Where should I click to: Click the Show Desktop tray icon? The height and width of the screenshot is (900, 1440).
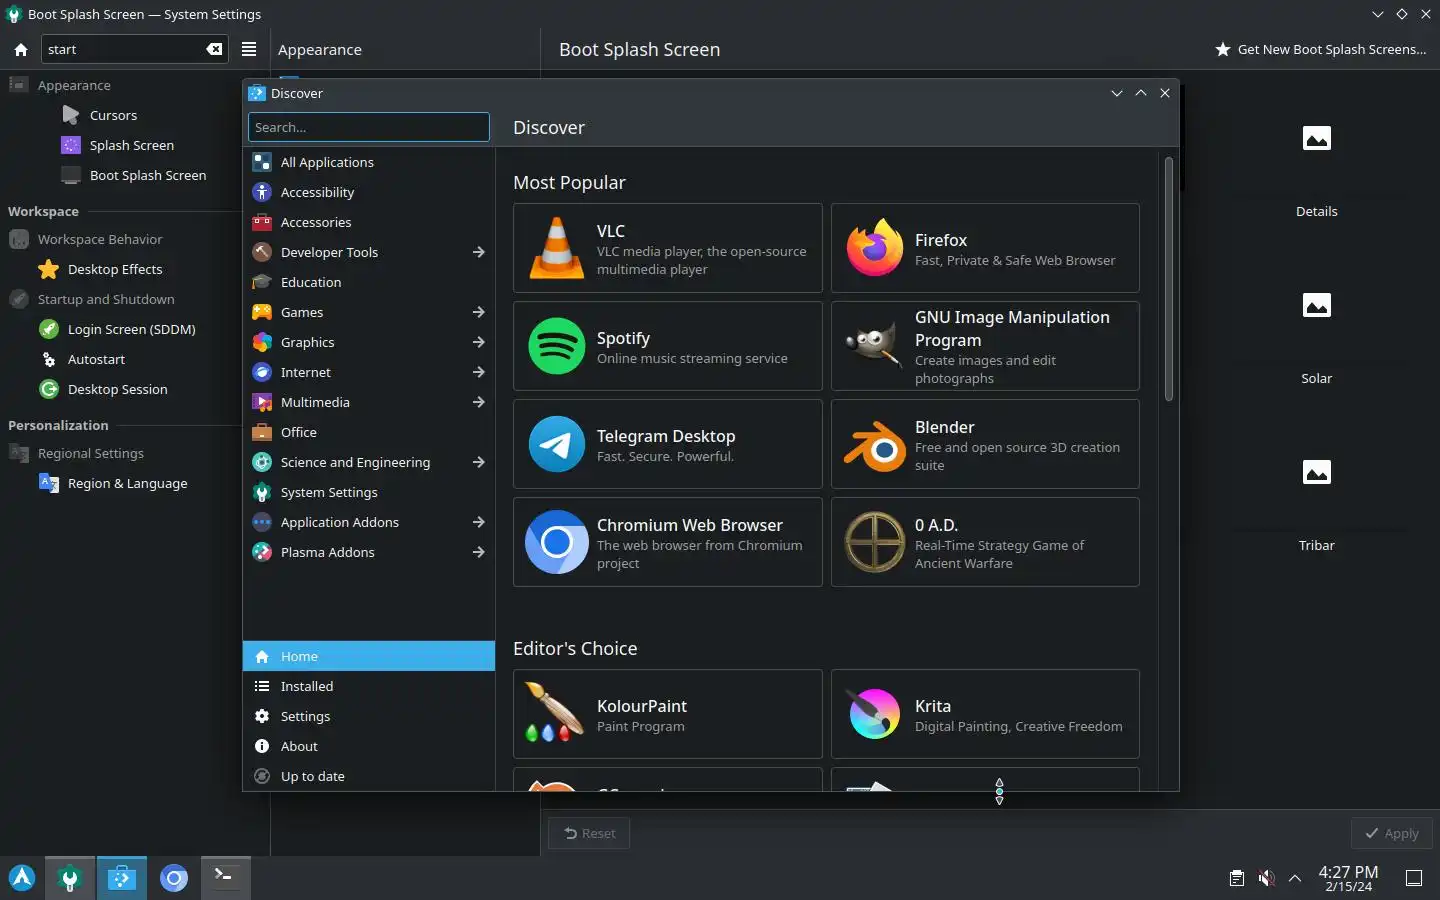point(1414,878)
